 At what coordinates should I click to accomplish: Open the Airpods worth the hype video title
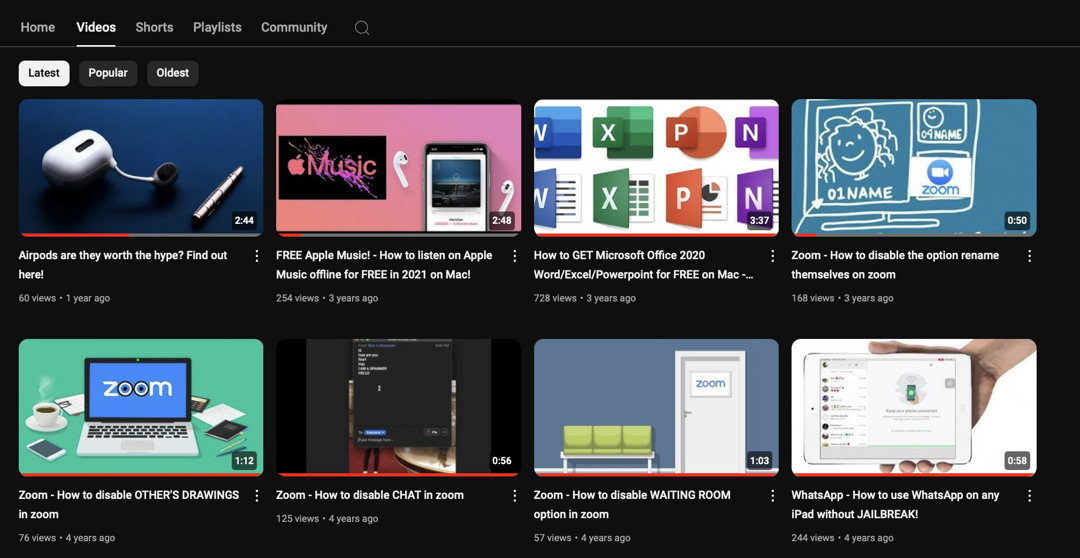click(122, 256)
